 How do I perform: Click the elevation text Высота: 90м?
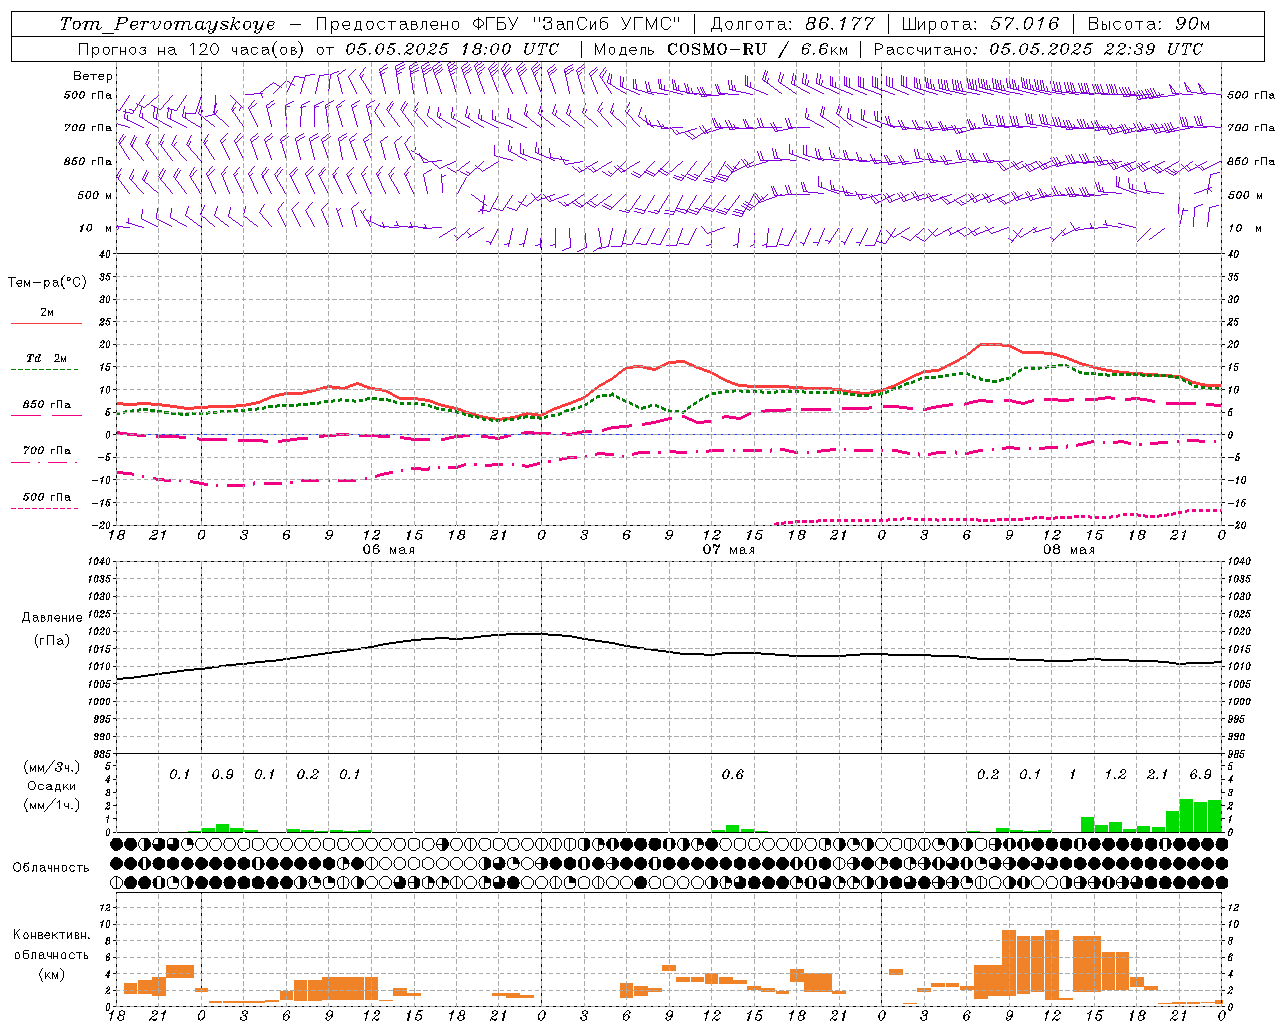[x=1148, y=24]
